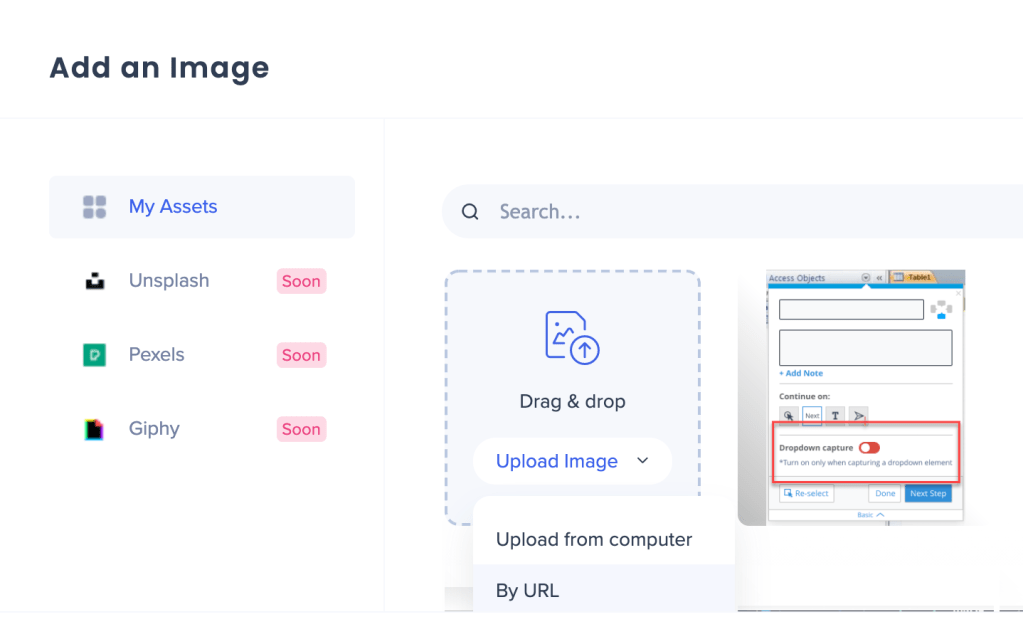The image size is (1023, 644).
Task: Click the chevron next to Upload Image
Action: point(642,461)
